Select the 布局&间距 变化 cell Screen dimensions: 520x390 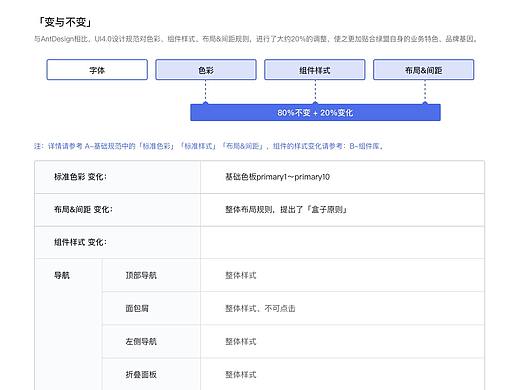point(117,210)
